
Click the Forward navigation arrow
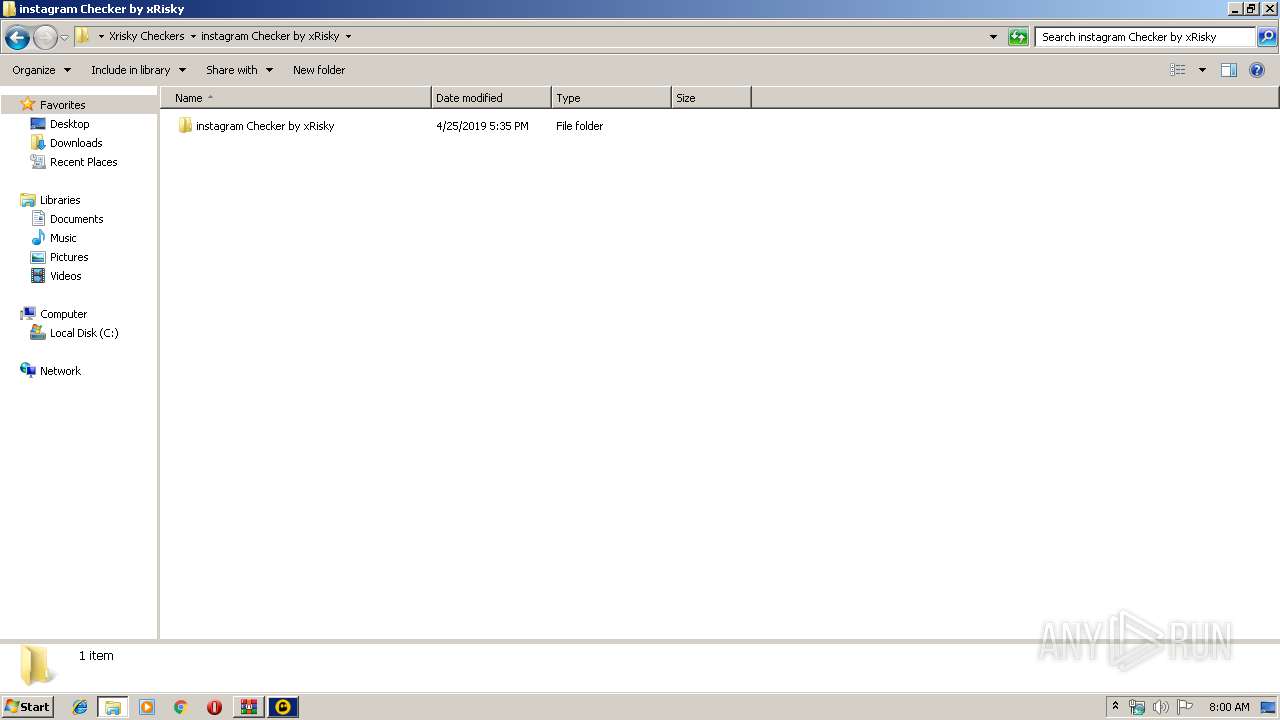(45, 38)
